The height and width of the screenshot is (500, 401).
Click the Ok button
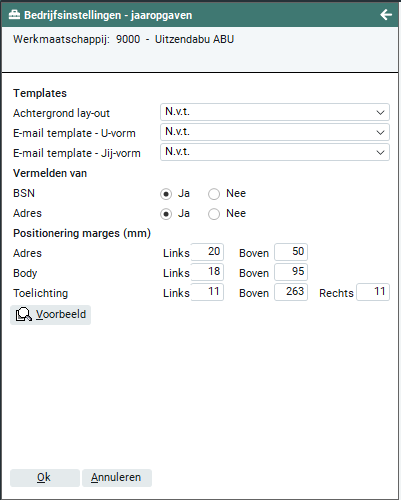pyautogui.click(x=45, y=478)
